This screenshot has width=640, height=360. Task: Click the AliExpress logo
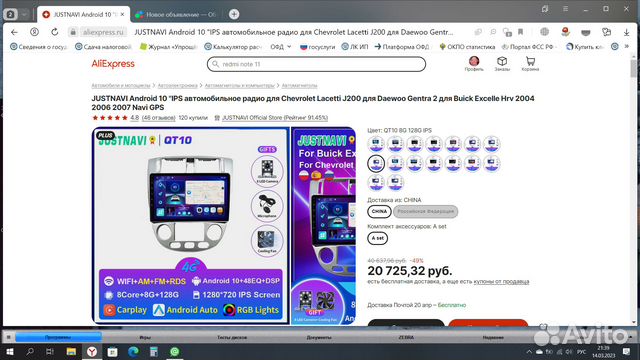coord(113,64)
